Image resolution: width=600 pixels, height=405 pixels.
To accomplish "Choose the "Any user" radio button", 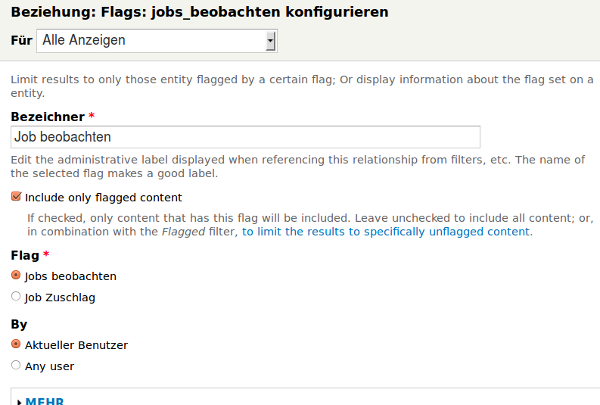I will (x=16, y=365).
